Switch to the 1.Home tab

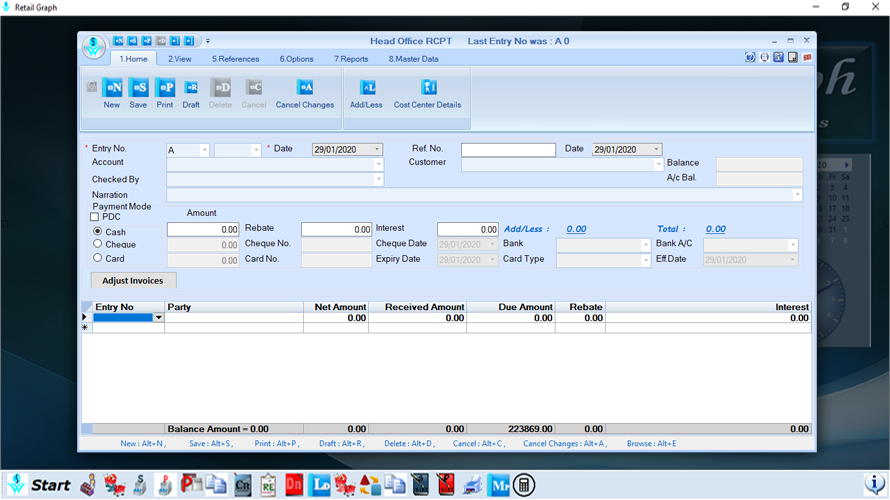[x=133, y=58]
